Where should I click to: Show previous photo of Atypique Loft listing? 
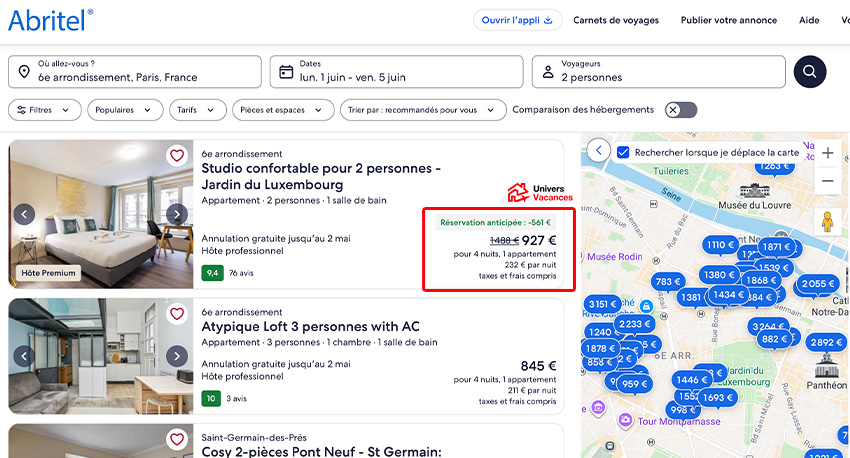coord(24,356)
